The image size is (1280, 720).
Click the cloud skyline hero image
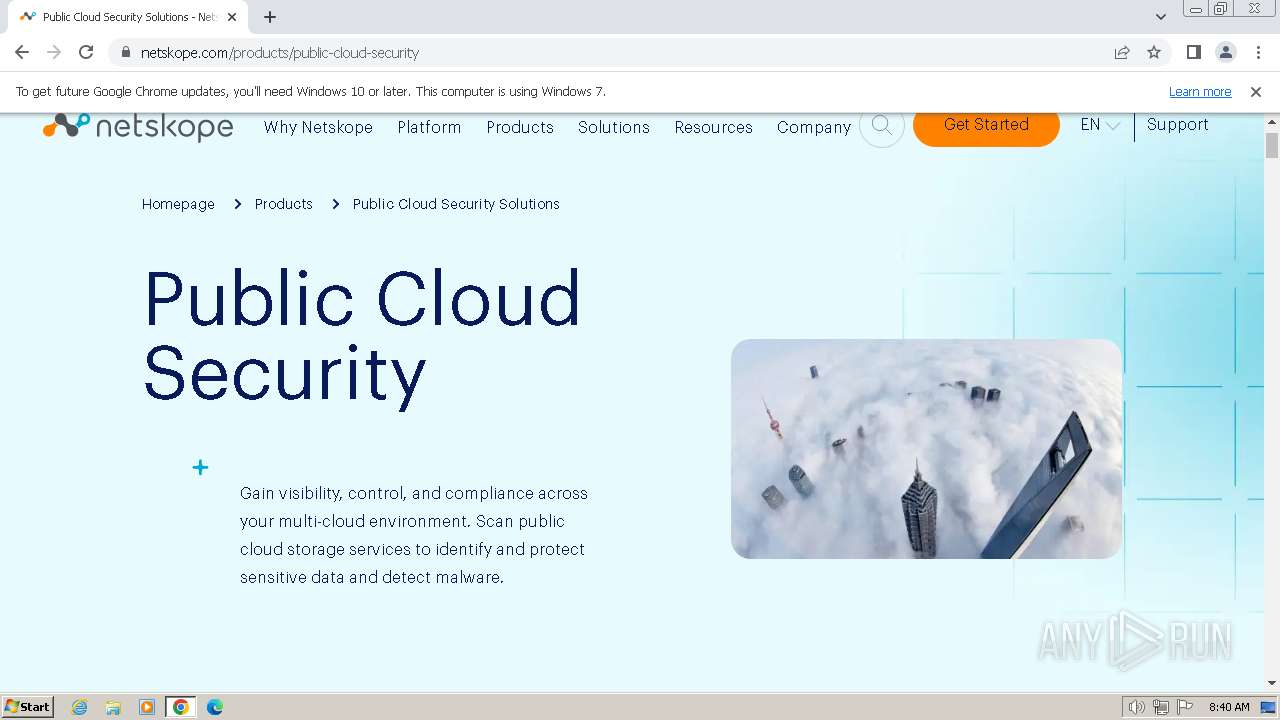pyautogui.click(x=927, y=449)
